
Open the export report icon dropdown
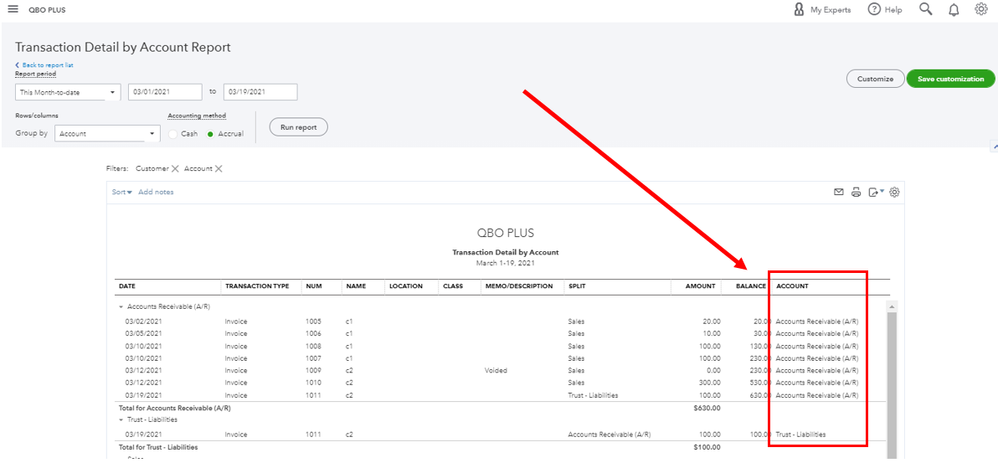click(876, 192)
